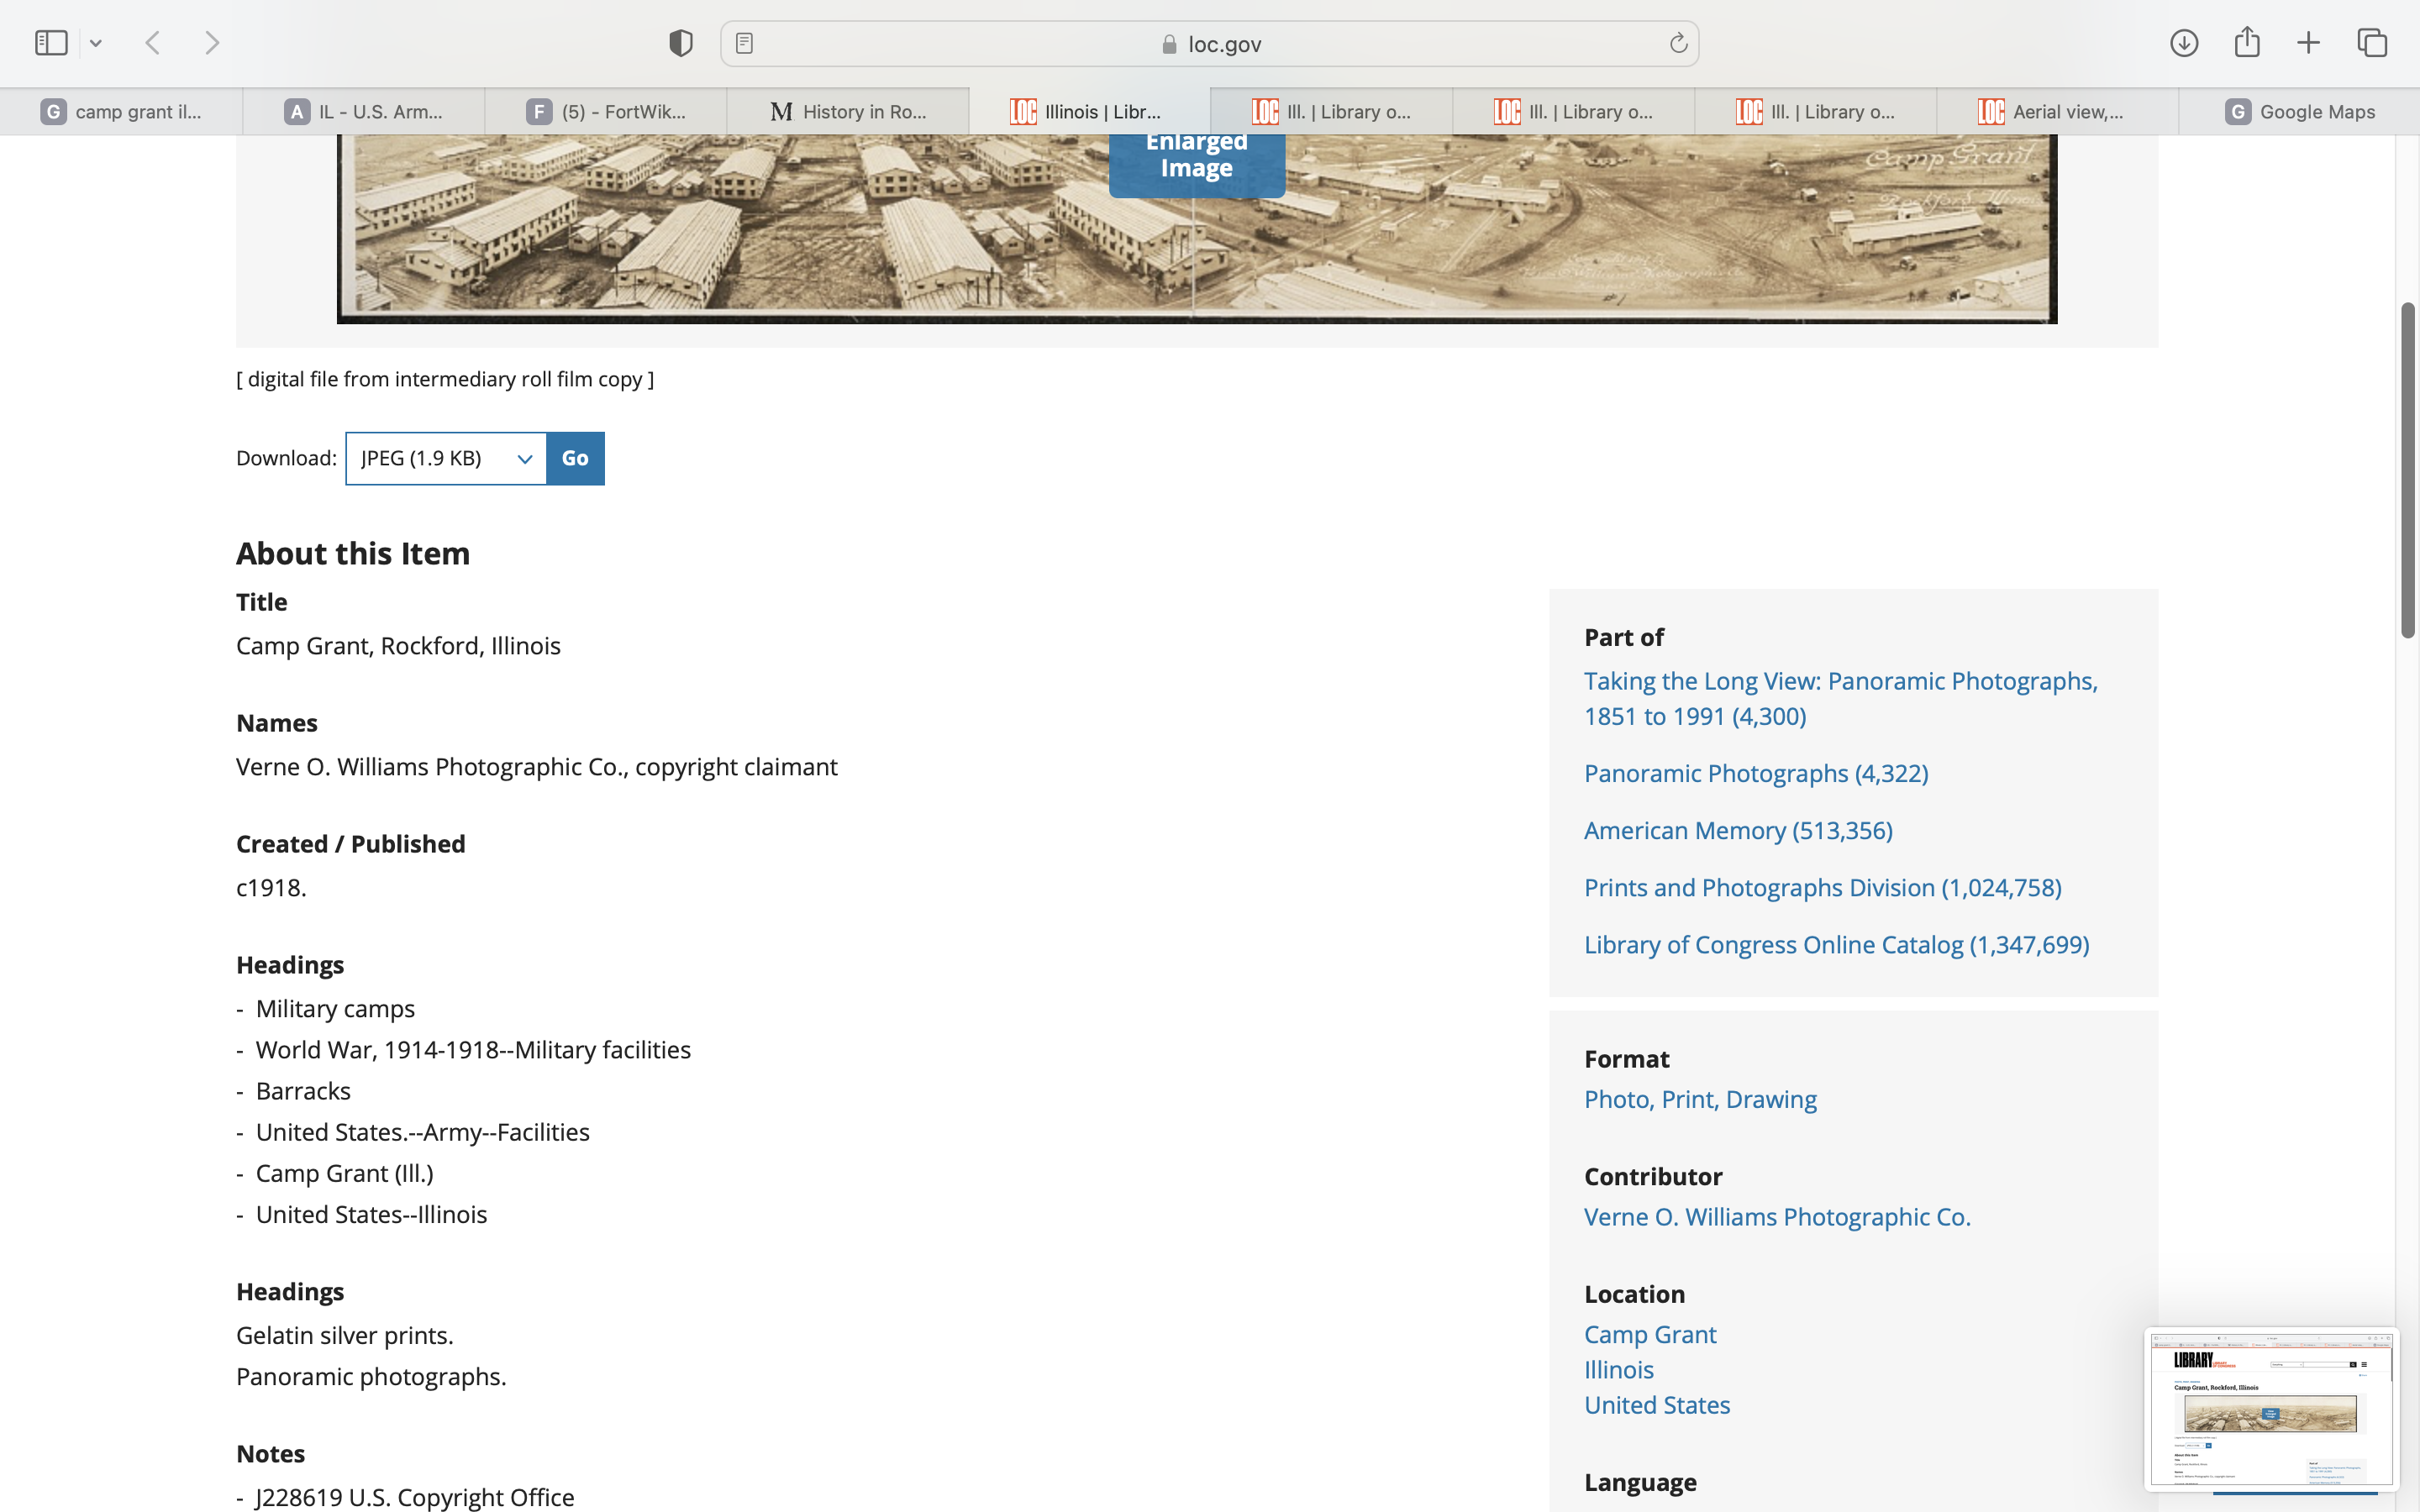2420x1512 pixels.
Task: Click the forward navigation arrow
Action: pyautogui.click(x=212, y=43)
